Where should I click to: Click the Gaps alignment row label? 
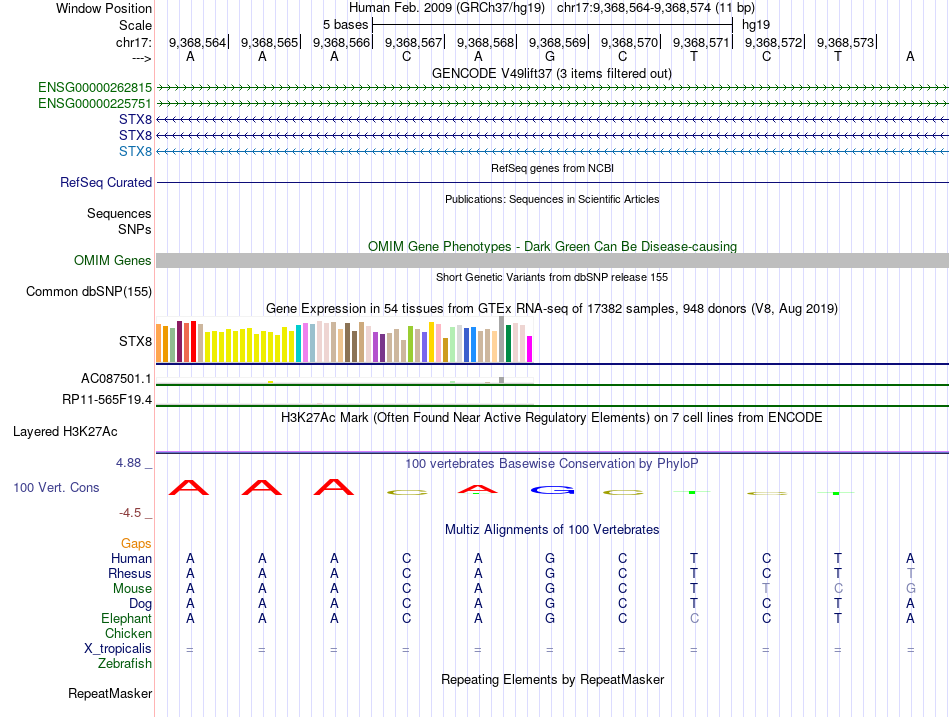tap(136, 544)
